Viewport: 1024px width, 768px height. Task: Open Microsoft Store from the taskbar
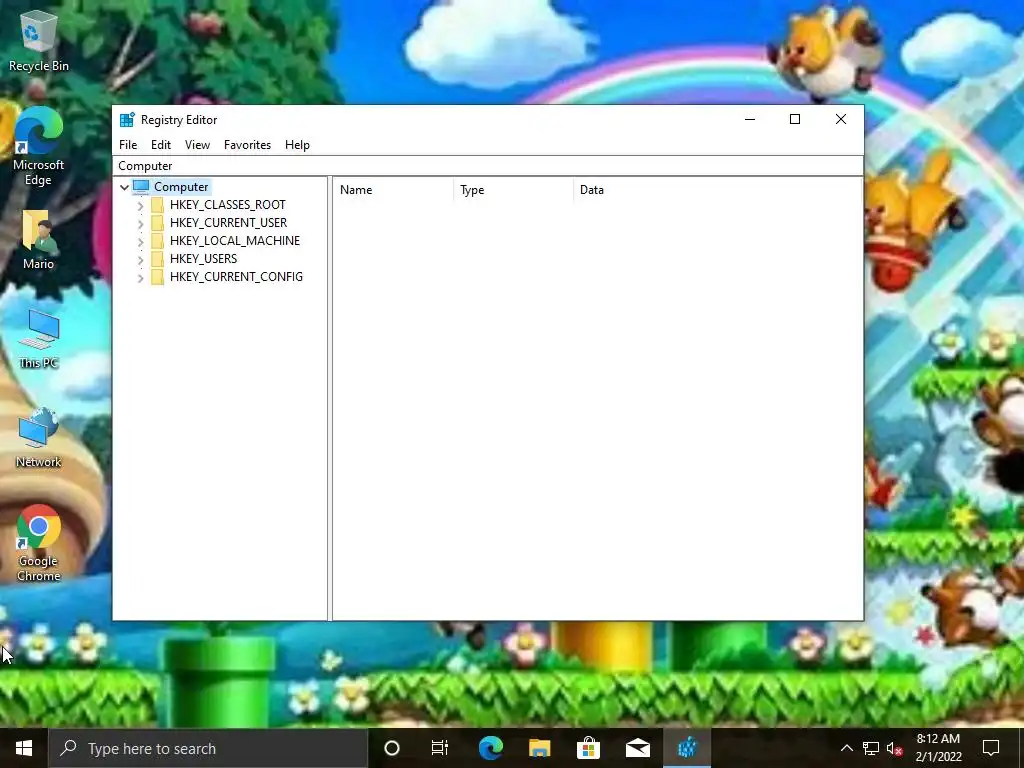pos(588,748)
